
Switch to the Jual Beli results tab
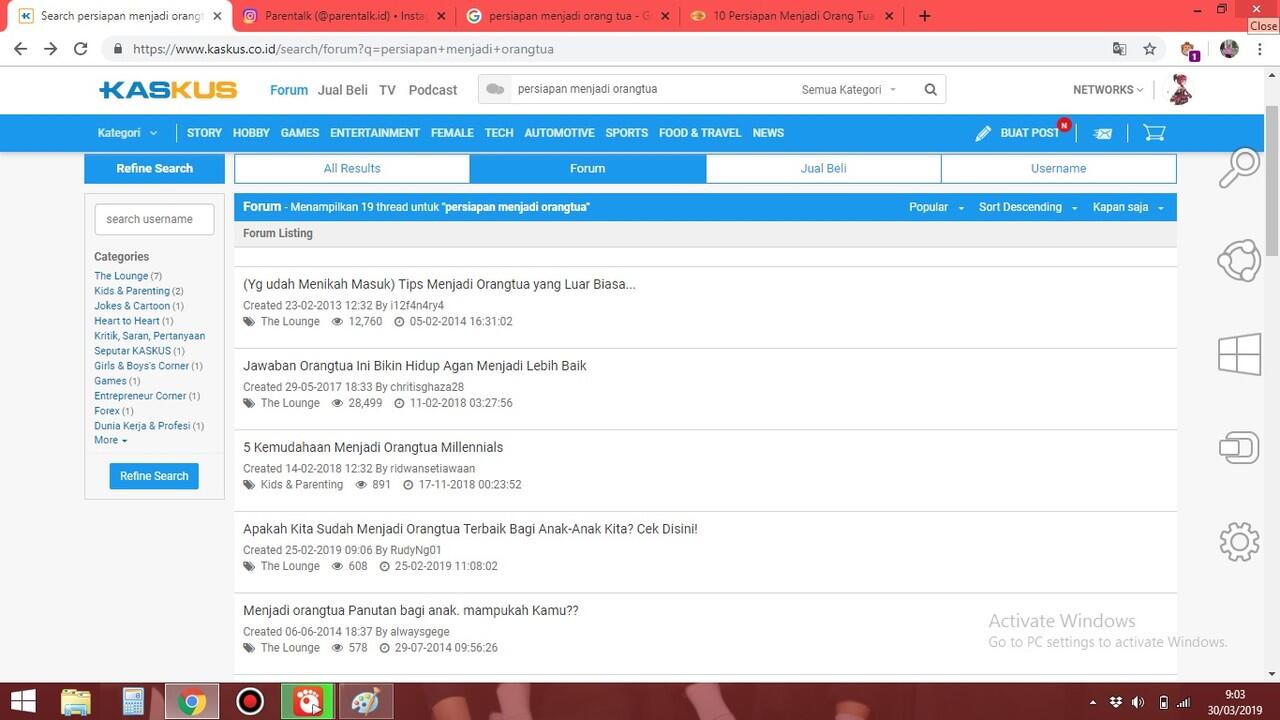tap(823, 169)
